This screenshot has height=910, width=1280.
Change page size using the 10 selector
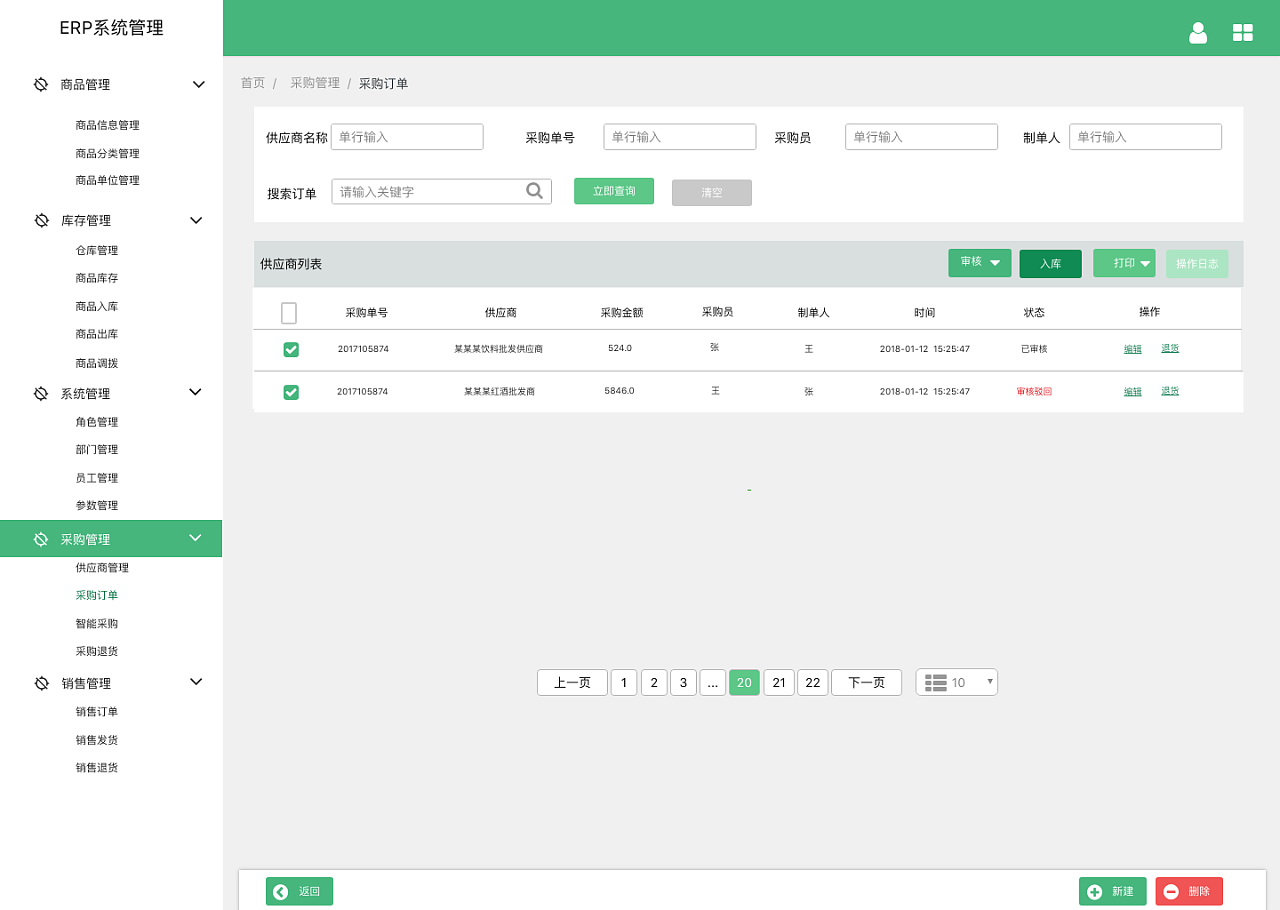(963, 682)
